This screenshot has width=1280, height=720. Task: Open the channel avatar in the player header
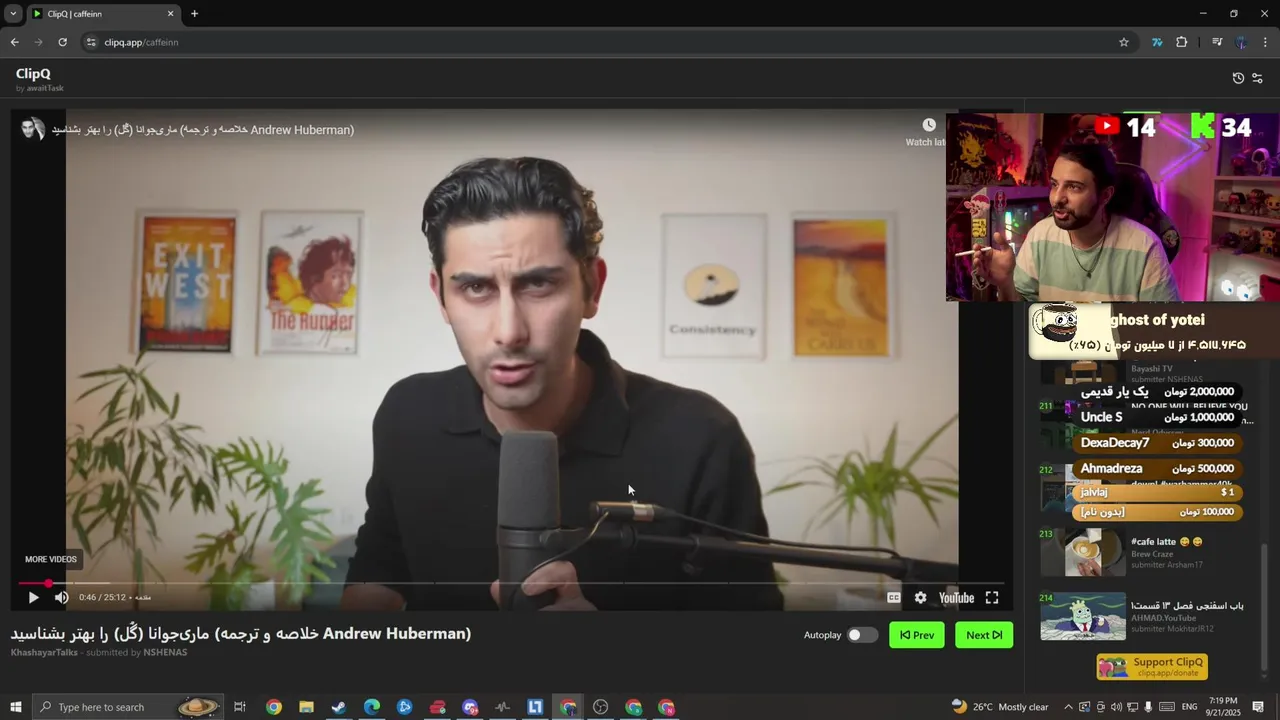click(x=33, y=129)
